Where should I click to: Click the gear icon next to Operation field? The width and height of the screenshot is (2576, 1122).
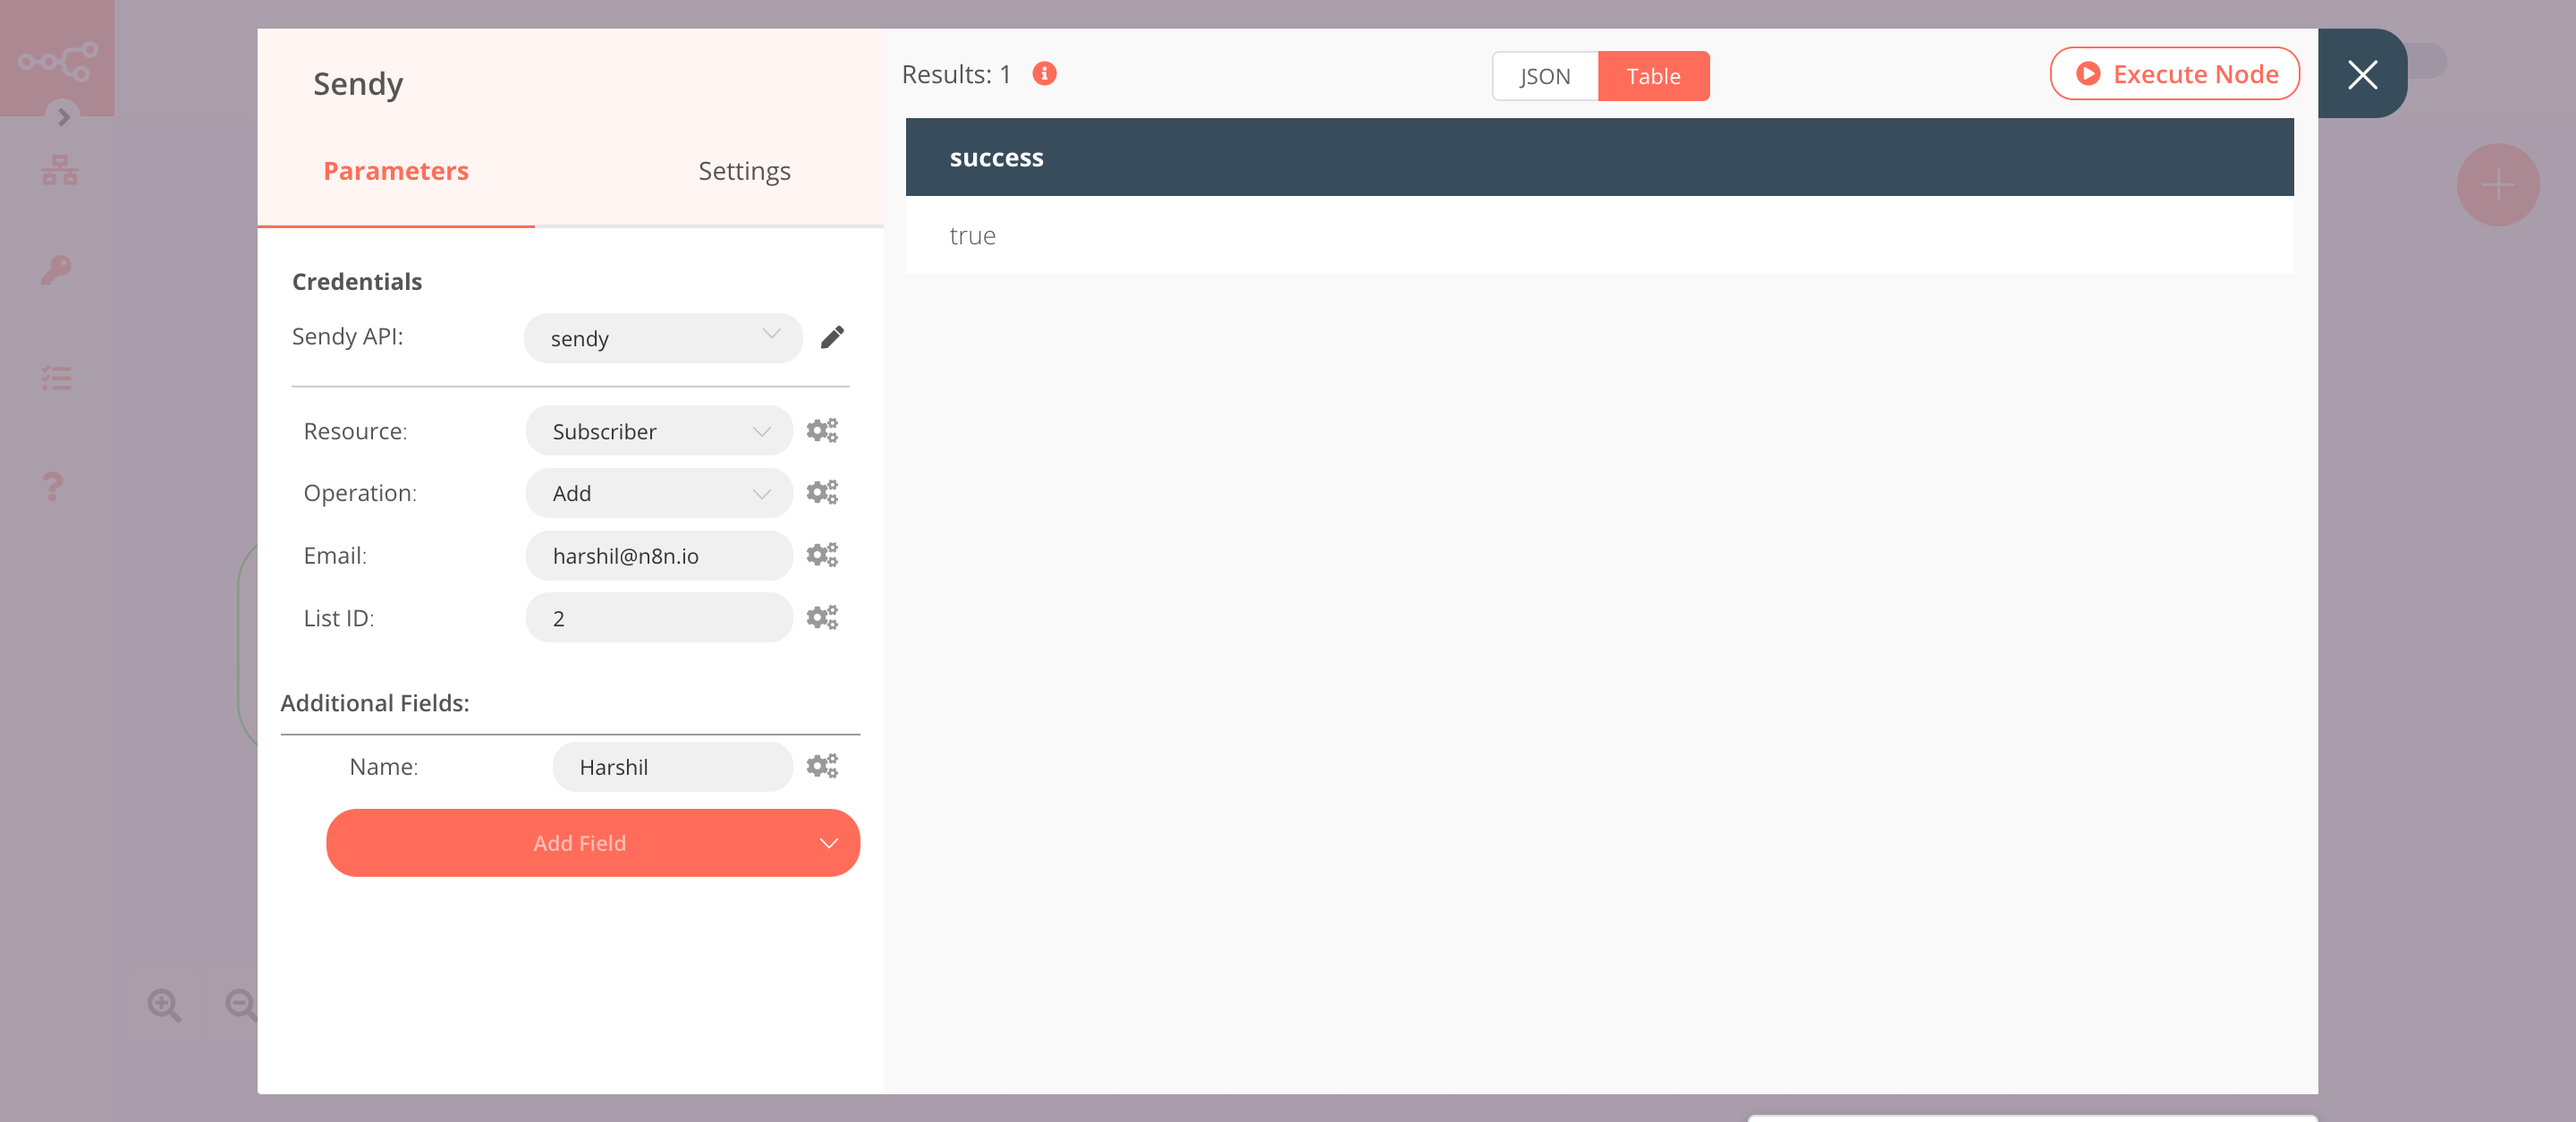(x=821, y=493)
